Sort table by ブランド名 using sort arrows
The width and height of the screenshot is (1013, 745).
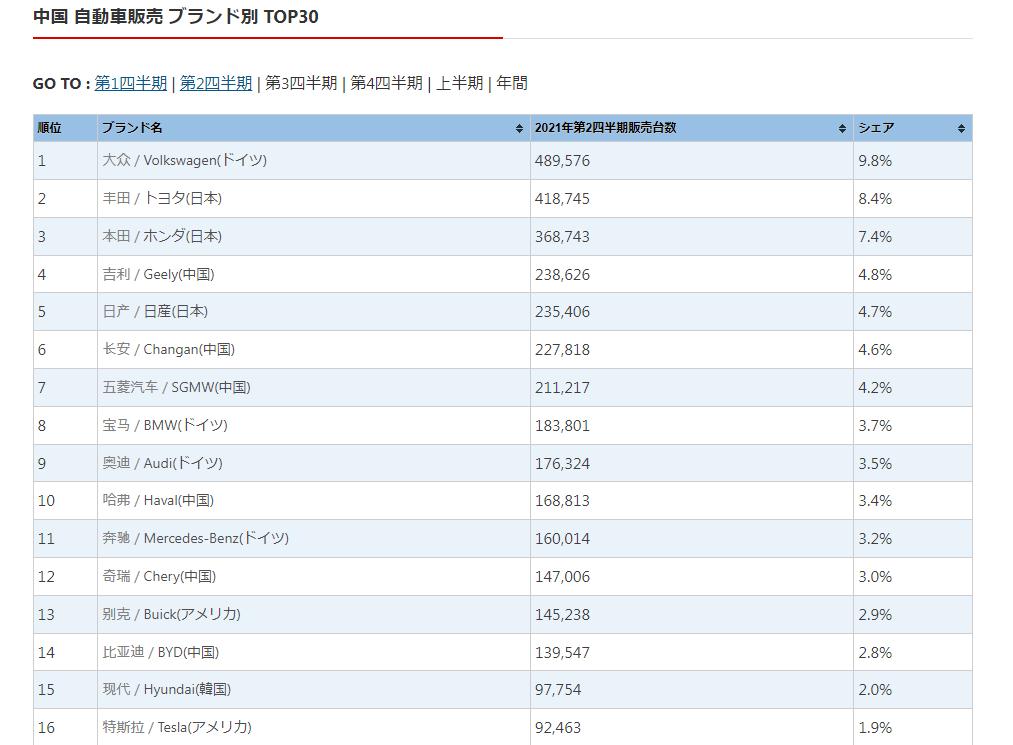pos(519,129)
